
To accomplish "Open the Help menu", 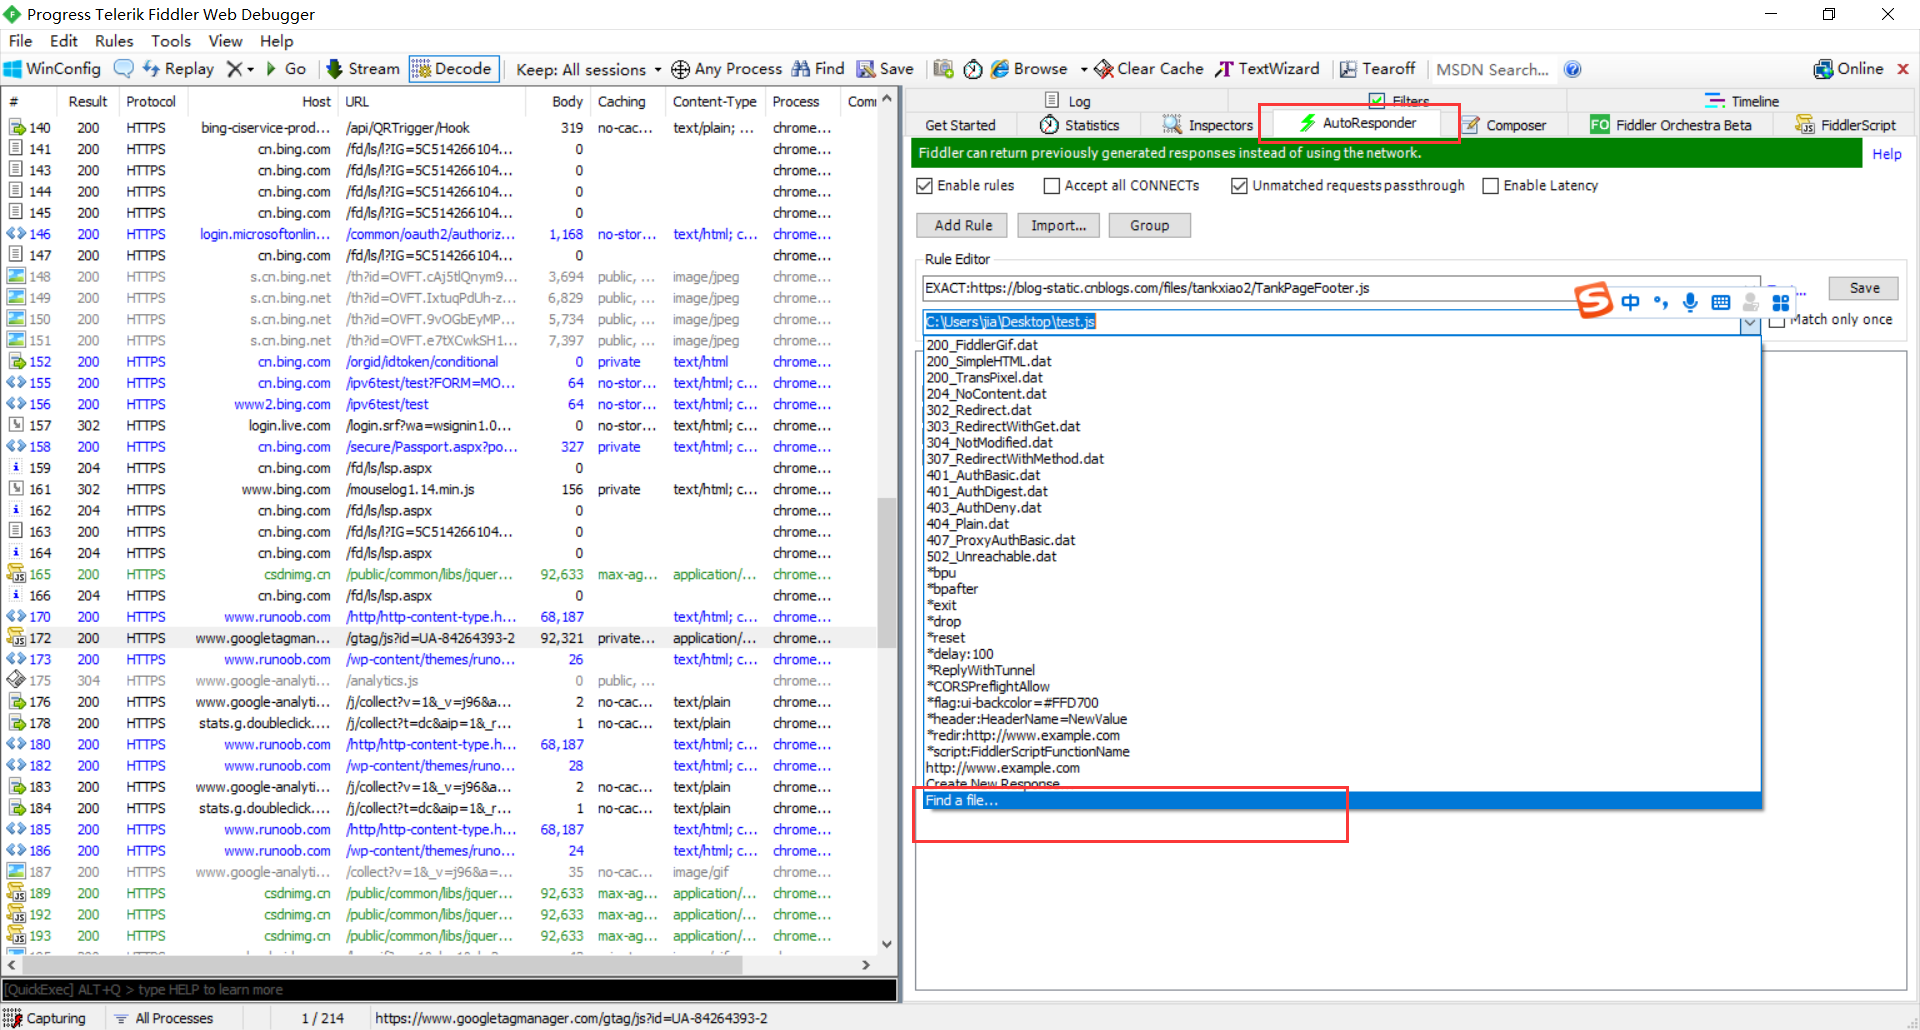I will click(277, 41).
